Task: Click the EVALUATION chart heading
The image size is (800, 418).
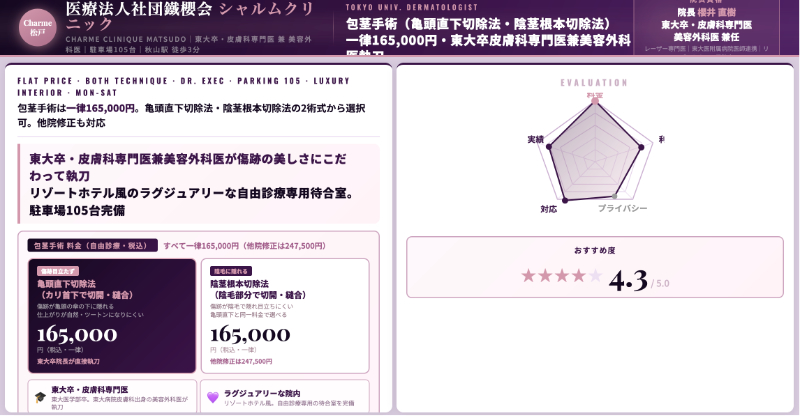Action: coord(594,82)
